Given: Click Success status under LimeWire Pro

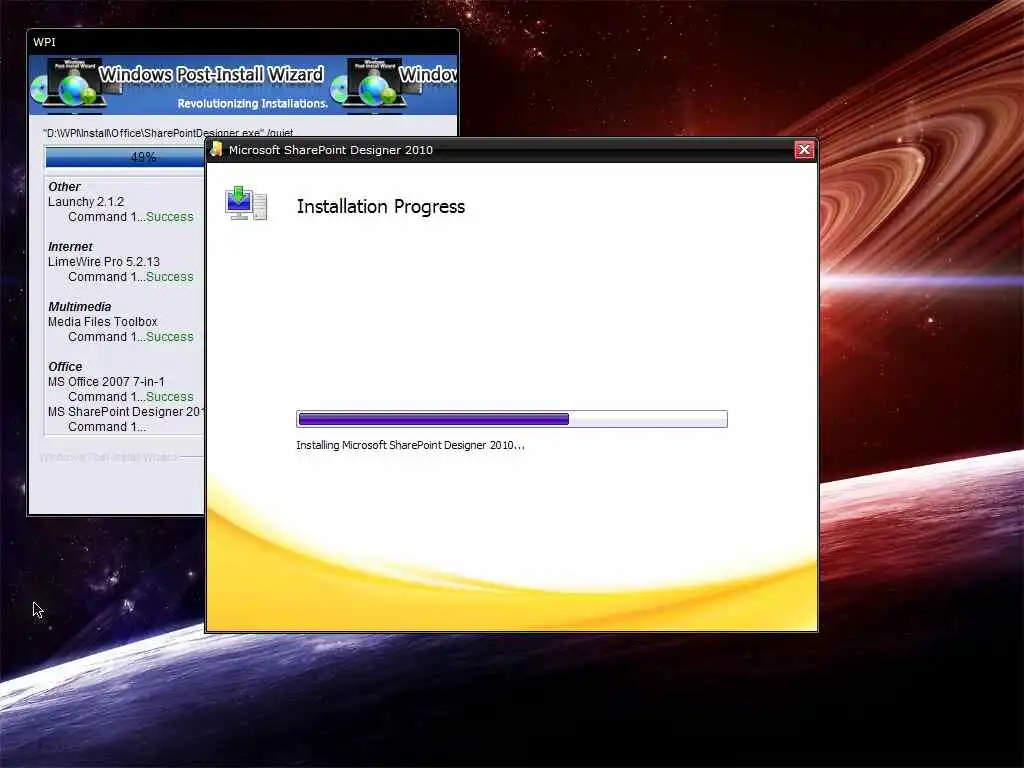Looking at the screenshot, I should [170, 277].
